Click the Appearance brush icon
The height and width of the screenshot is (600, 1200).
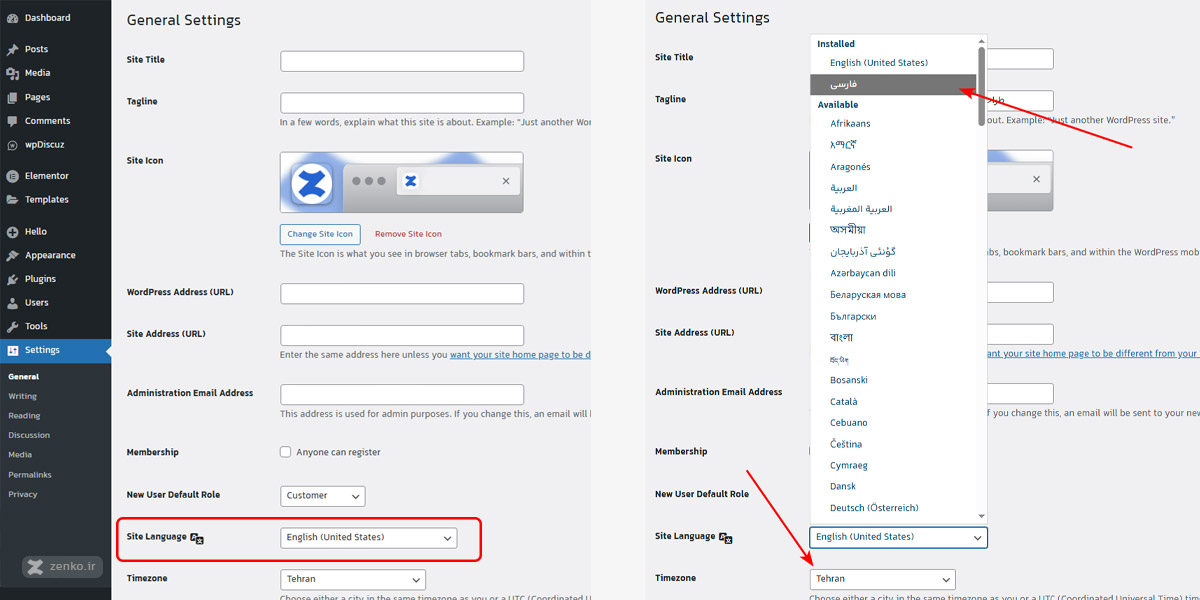(12, 255)
